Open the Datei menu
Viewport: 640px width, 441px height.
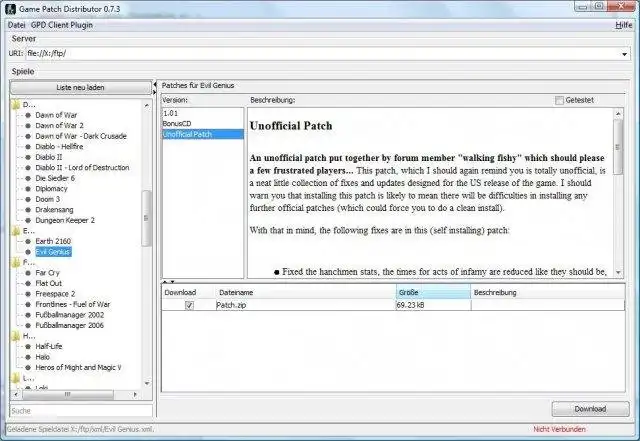click(x=16, y=25)
